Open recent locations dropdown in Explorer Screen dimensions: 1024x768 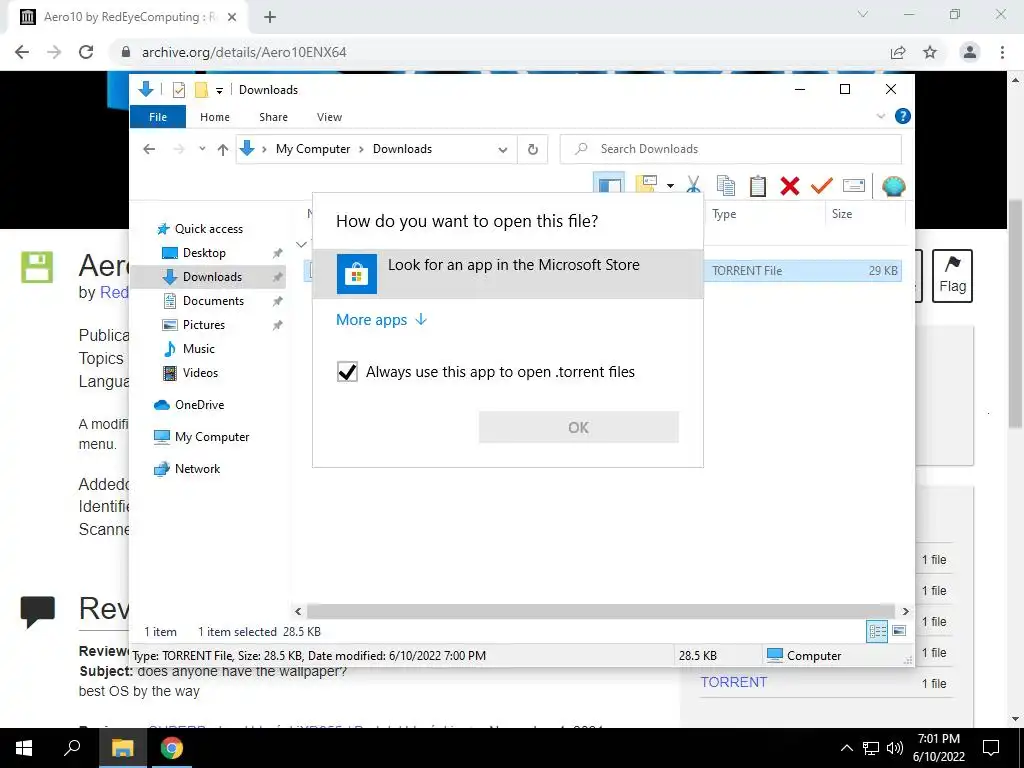point(202,149)
